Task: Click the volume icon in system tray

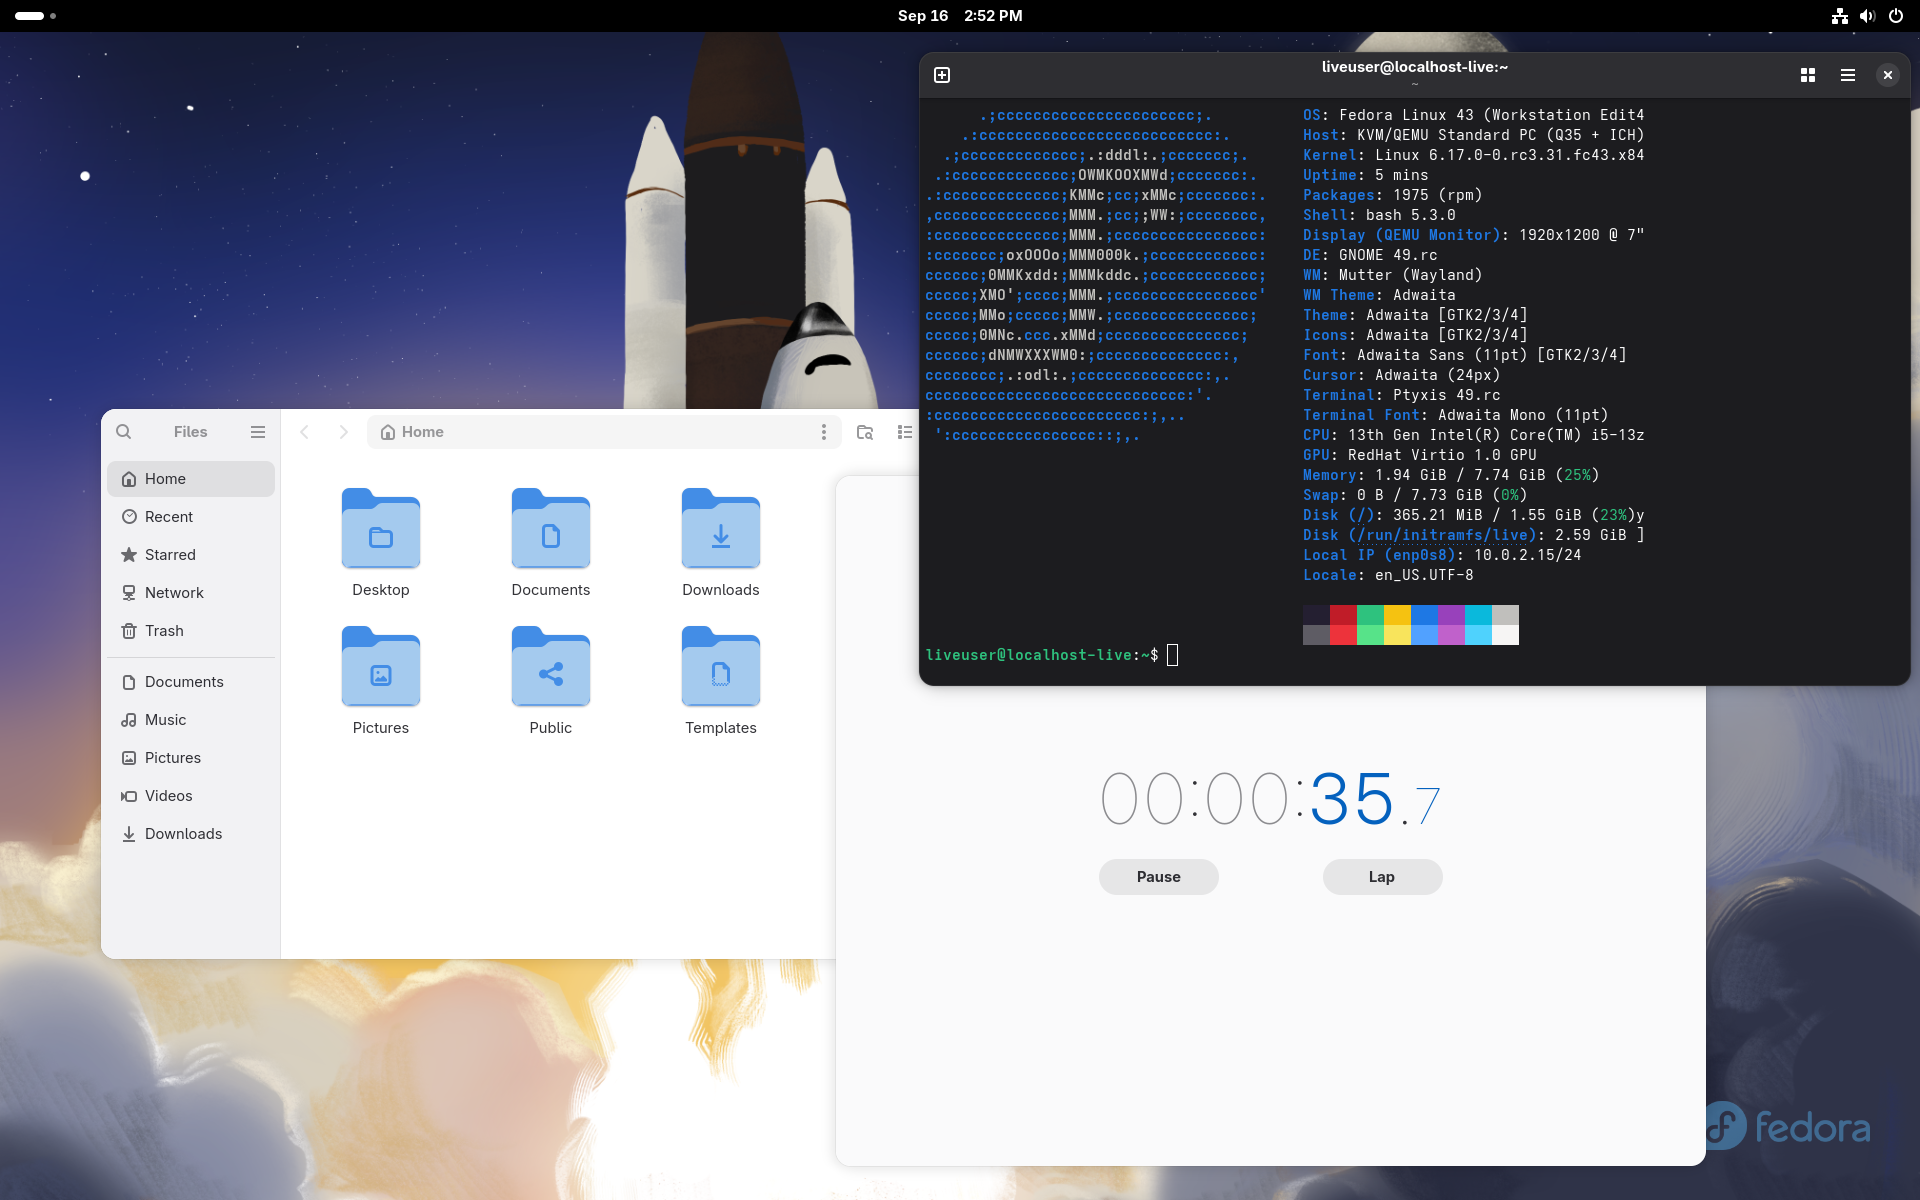Action: (x=1867, y=16)
